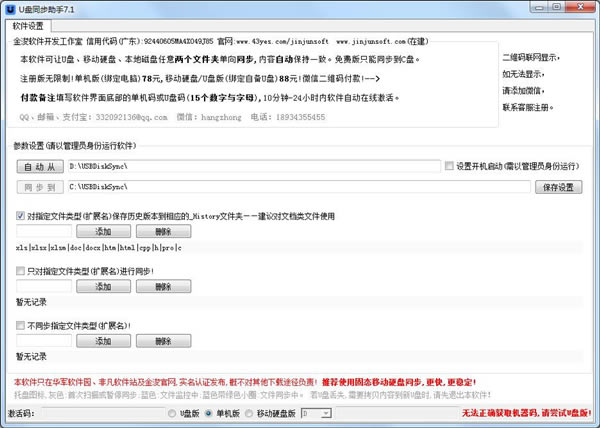Choose the 移动硬盘版 radio option

pyautogui.click(x=250, y=412)
